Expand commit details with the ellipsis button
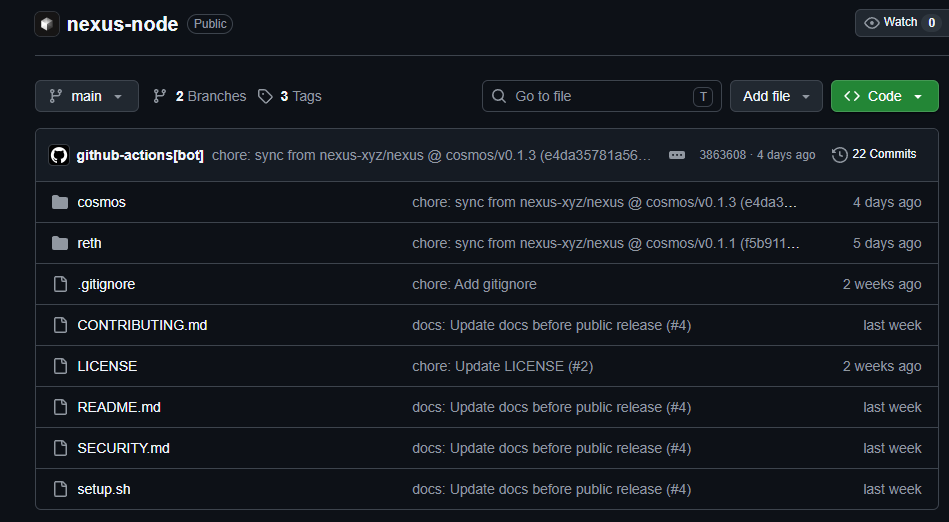 click(677, 156)
